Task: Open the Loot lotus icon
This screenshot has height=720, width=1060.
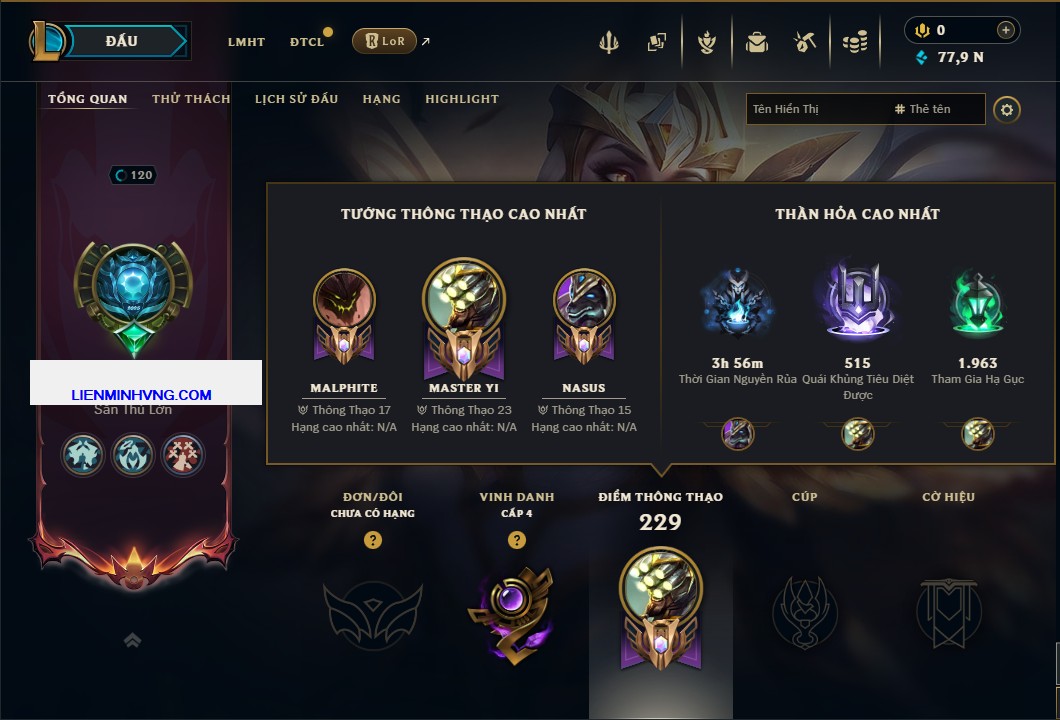Action: pyautogui.click(x=707, y=42)
